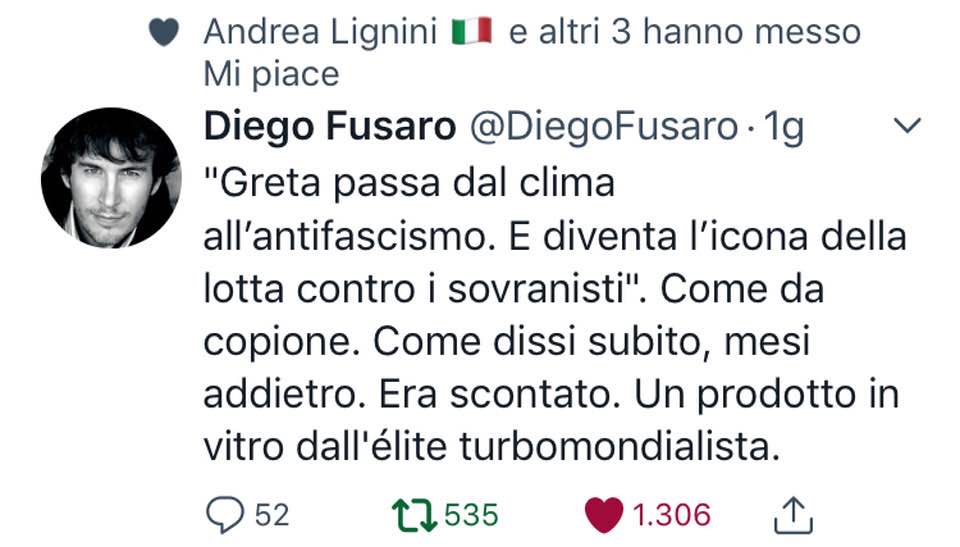
Task: Click "e altri 3 hanno messo" text
Action: click(684, 32)
